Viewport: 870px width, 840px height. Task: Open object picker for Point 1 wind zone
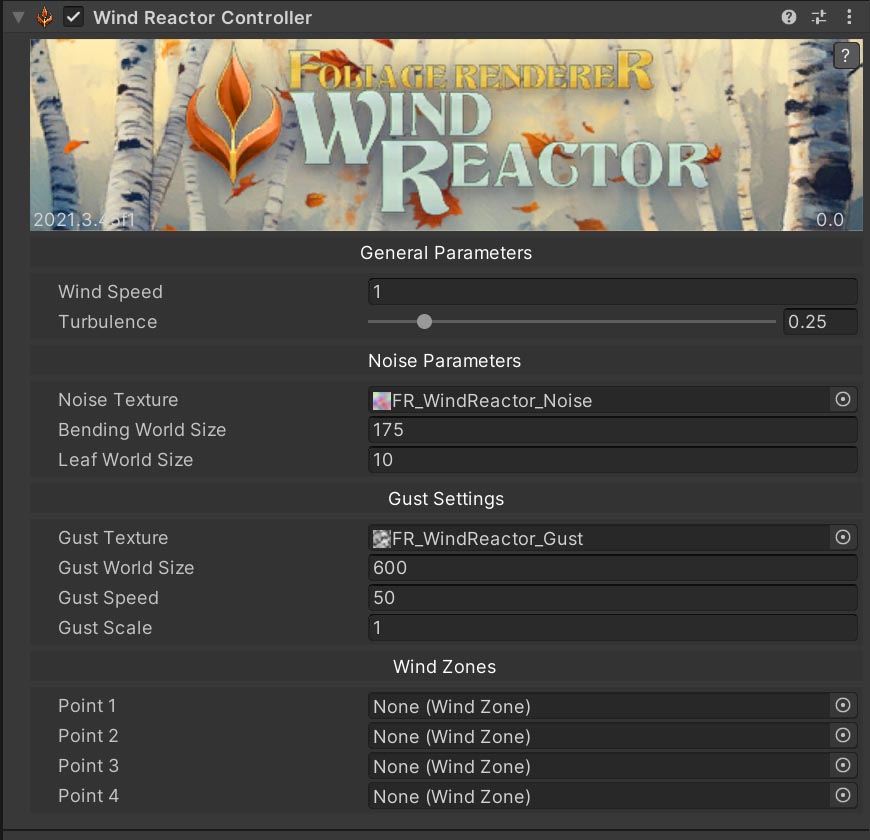pos(843,706)
